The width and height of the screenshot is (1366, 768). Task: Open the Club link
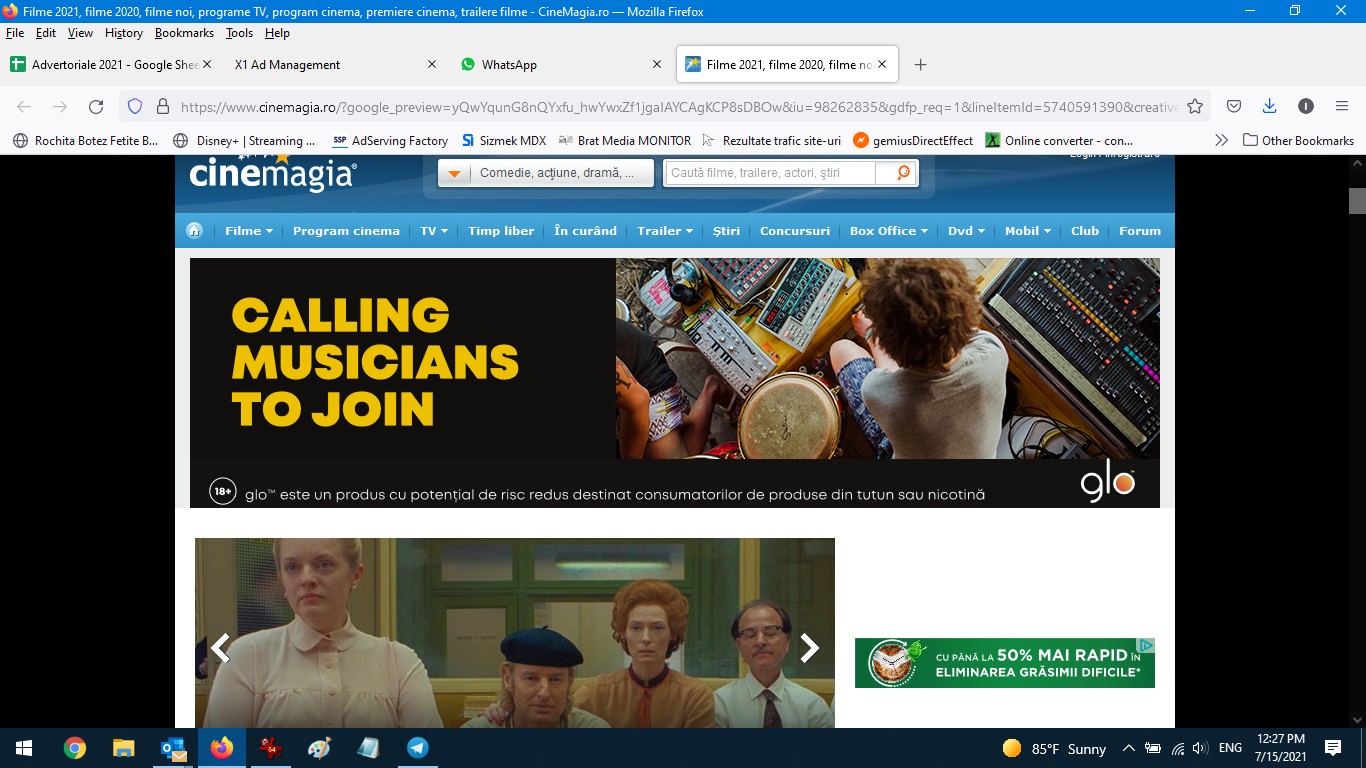click(1085, 231)
